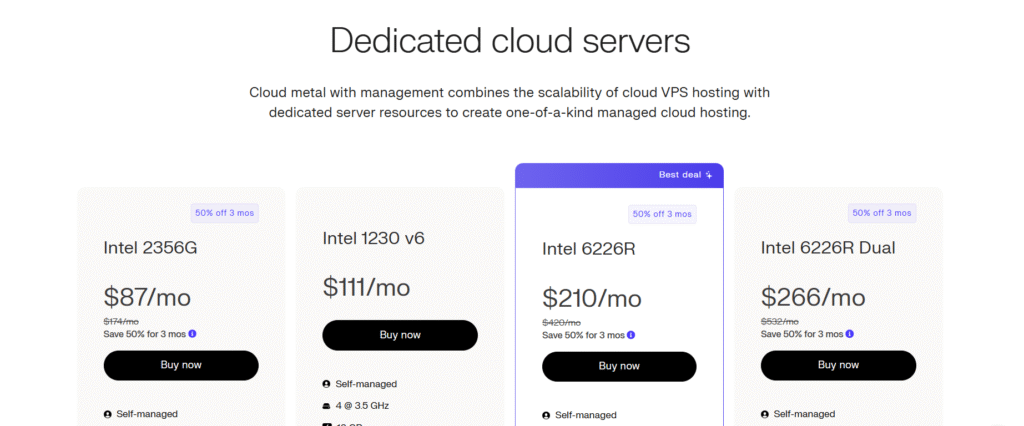Click 50% off 3 mos badge on Intel 2356G
This screenshot has height=426, width=1024.
(225, 213)
